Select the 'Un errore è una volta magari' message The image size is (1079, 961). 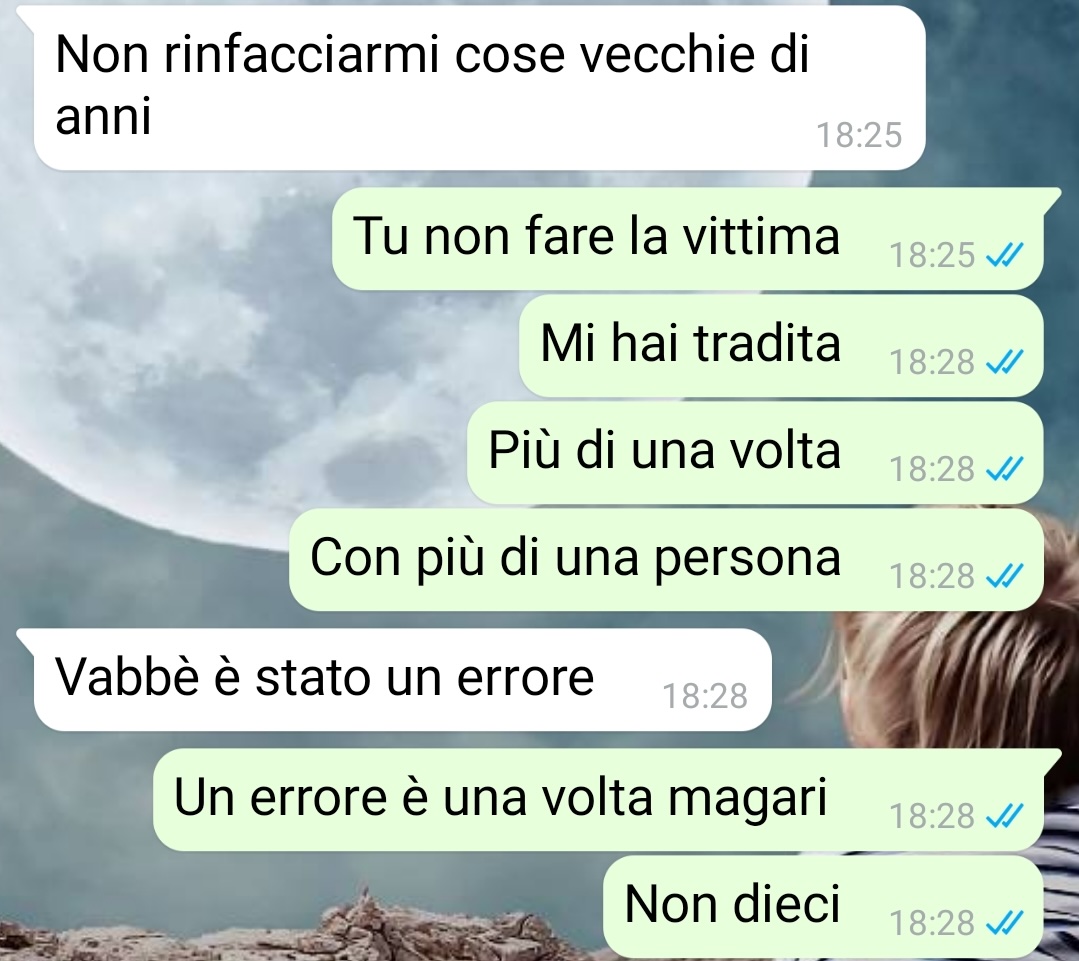(598, 799)
